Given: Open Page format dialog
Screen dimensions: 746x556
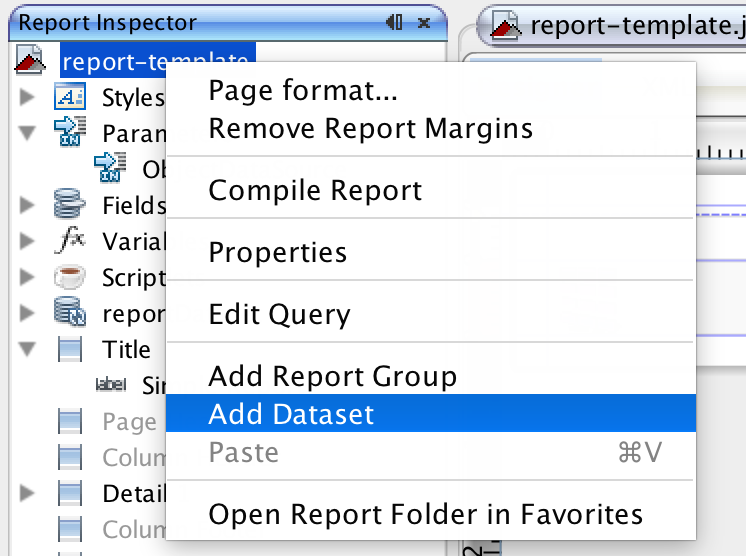Looking at the screenshot, I should point(303,92).
